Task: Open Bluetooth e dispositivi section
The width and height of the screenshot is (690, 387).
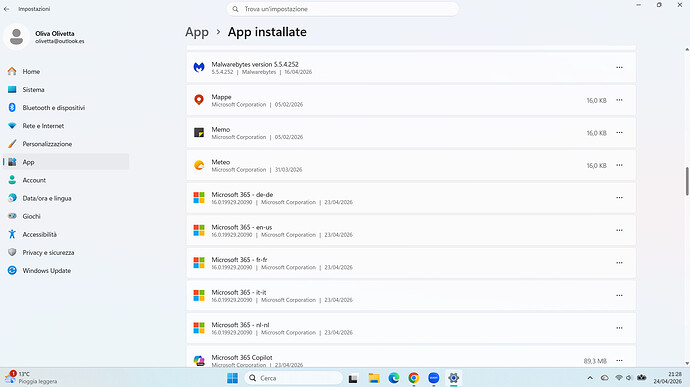Action: tap(66, 107)
